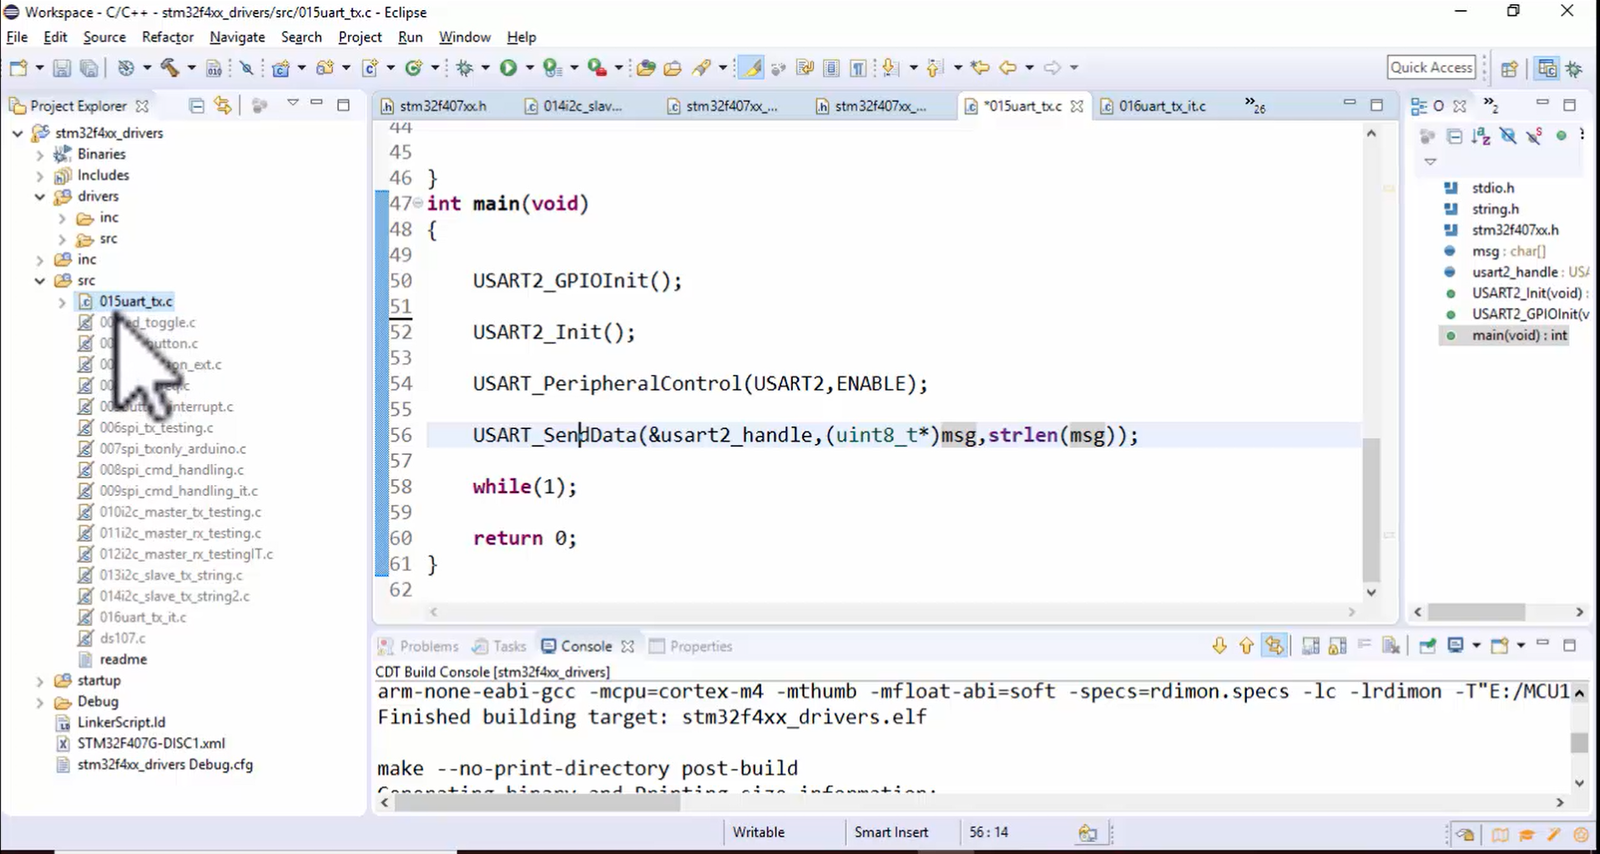1600x854 pixels.
Task: Select main(void) : int in Outline
Action: click(1519, 335)
